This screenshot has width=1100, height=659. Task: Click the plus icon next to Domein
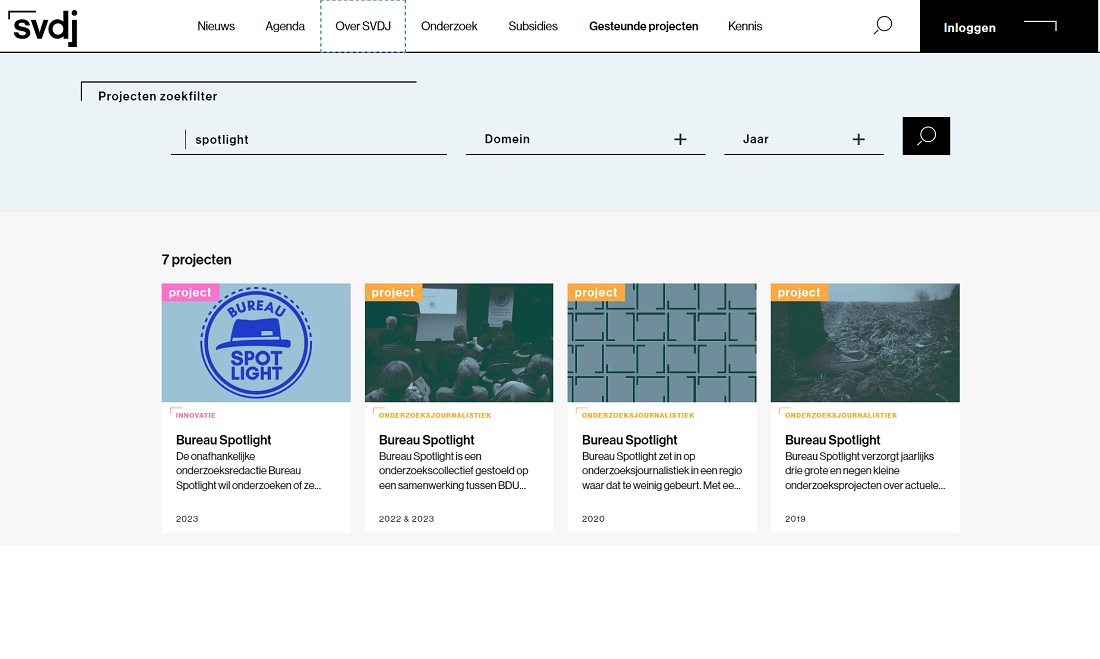point(680,139)
